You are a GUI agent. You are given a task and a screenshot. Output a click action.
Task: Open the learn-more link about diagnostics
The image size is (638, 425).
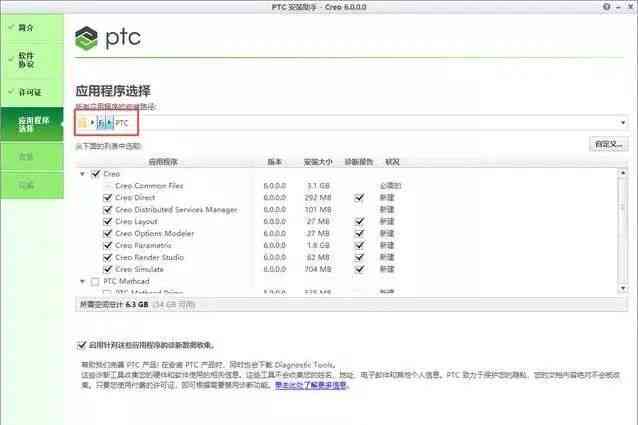coord(310,385)
